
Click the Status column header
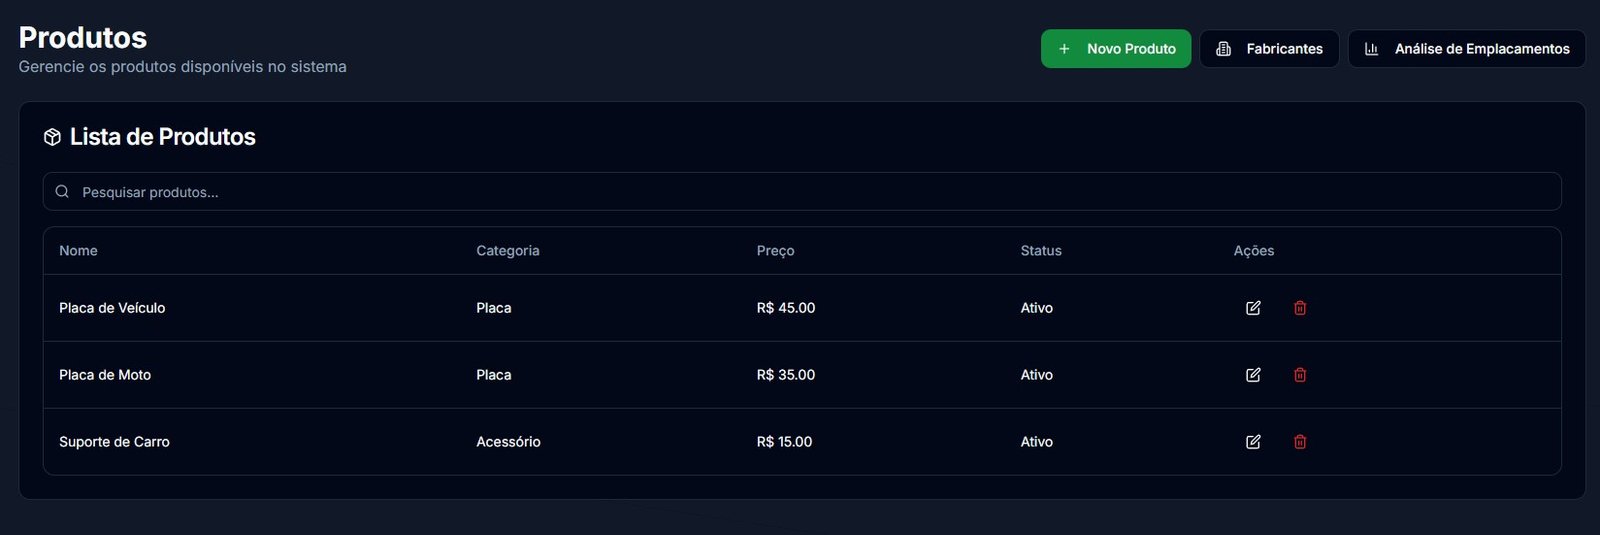point(1041,251)
